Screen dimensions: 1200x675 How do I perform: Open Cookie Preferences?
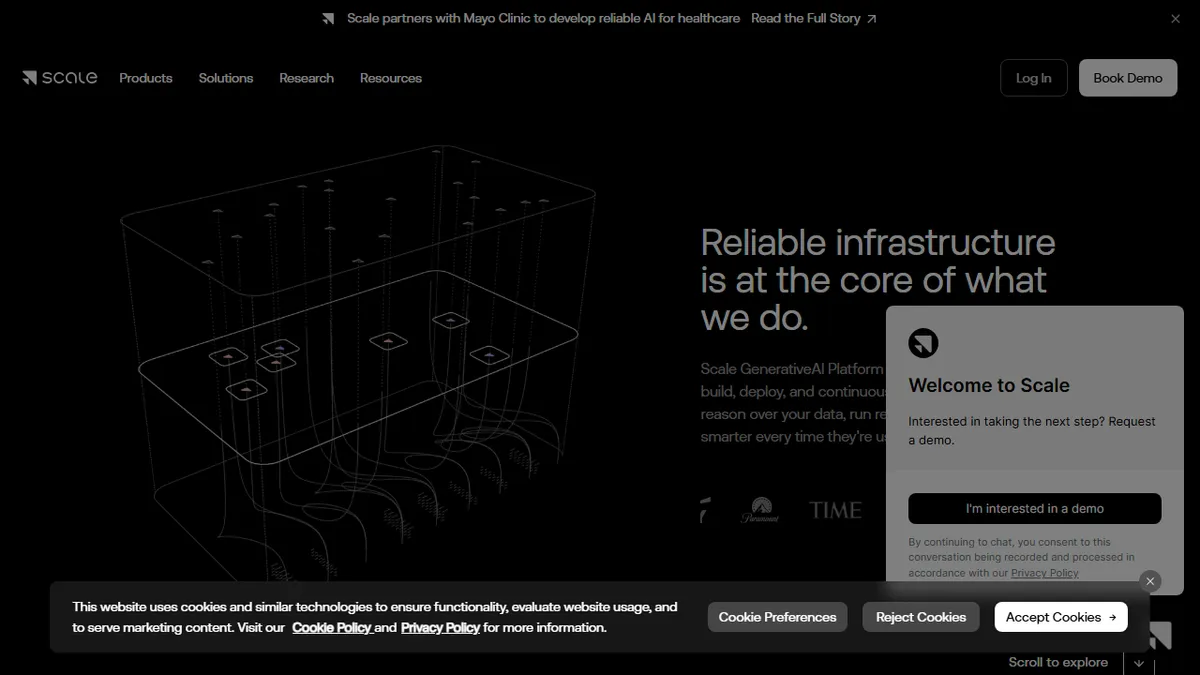(777, 617)
